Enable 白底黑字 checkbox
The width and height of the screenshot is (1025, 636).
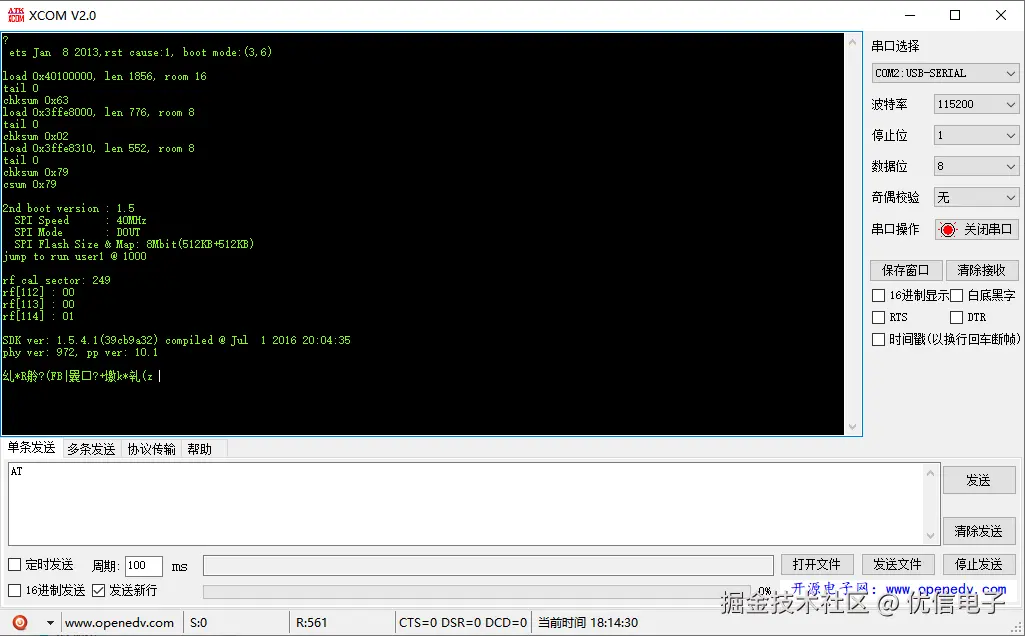956,295
